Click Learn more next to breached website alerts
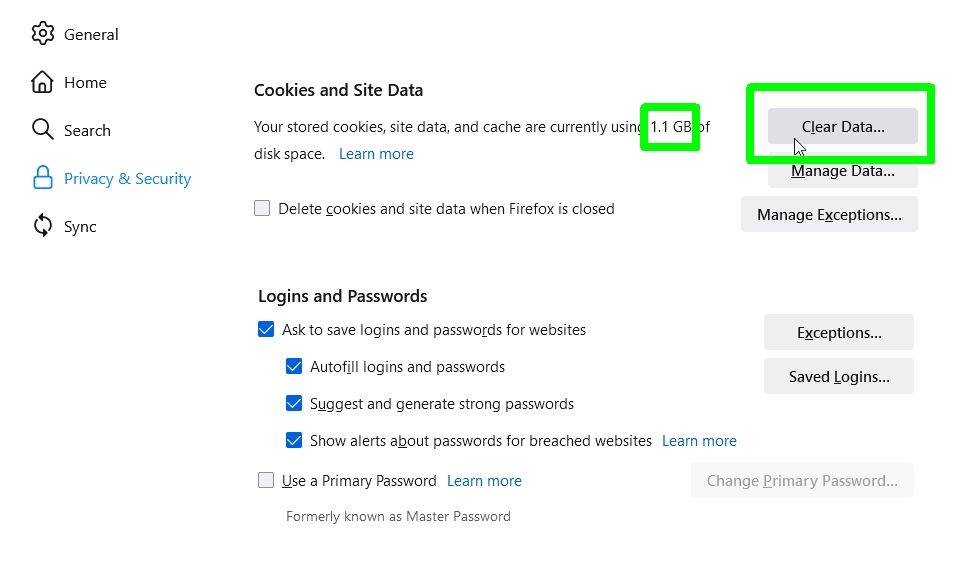The image size is (955, 579). coord(699,440)
